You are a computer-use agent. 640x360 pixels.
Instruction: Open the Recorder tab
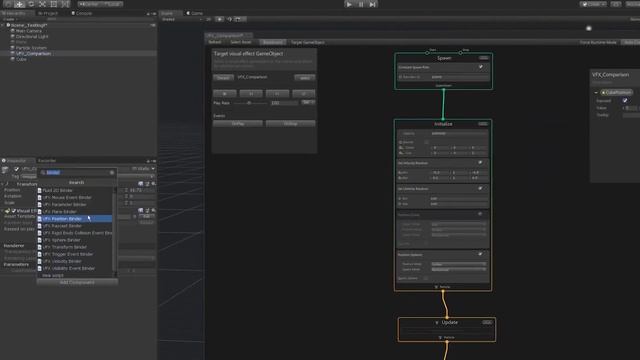click(47, 161)
